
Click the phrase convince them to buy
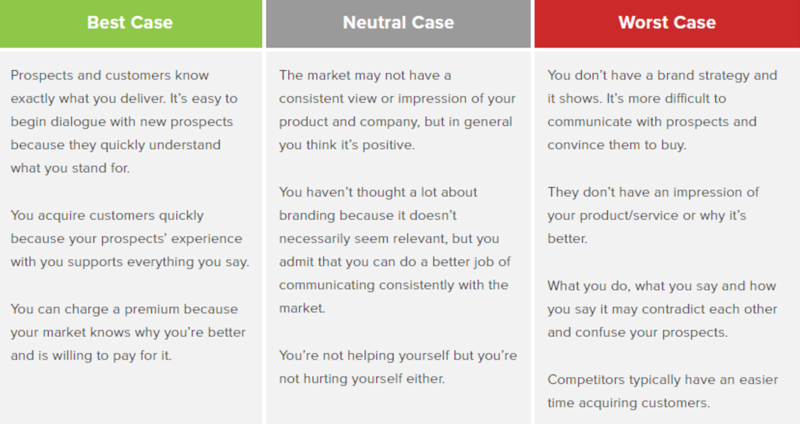[617, 144]
